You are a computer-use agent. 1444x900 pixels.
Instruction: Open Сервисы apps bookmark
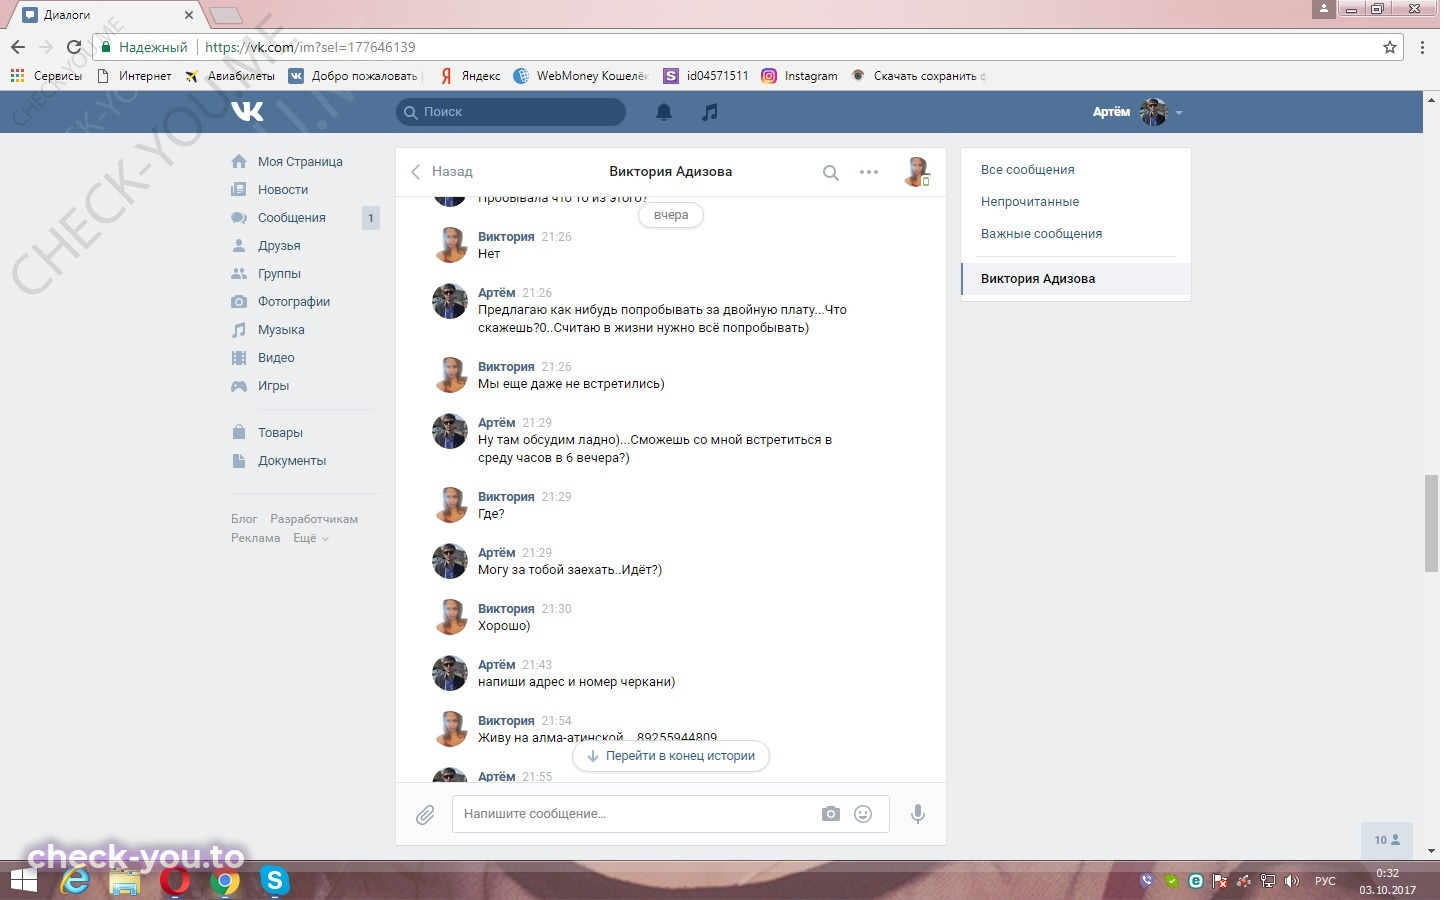pos(46,76)
